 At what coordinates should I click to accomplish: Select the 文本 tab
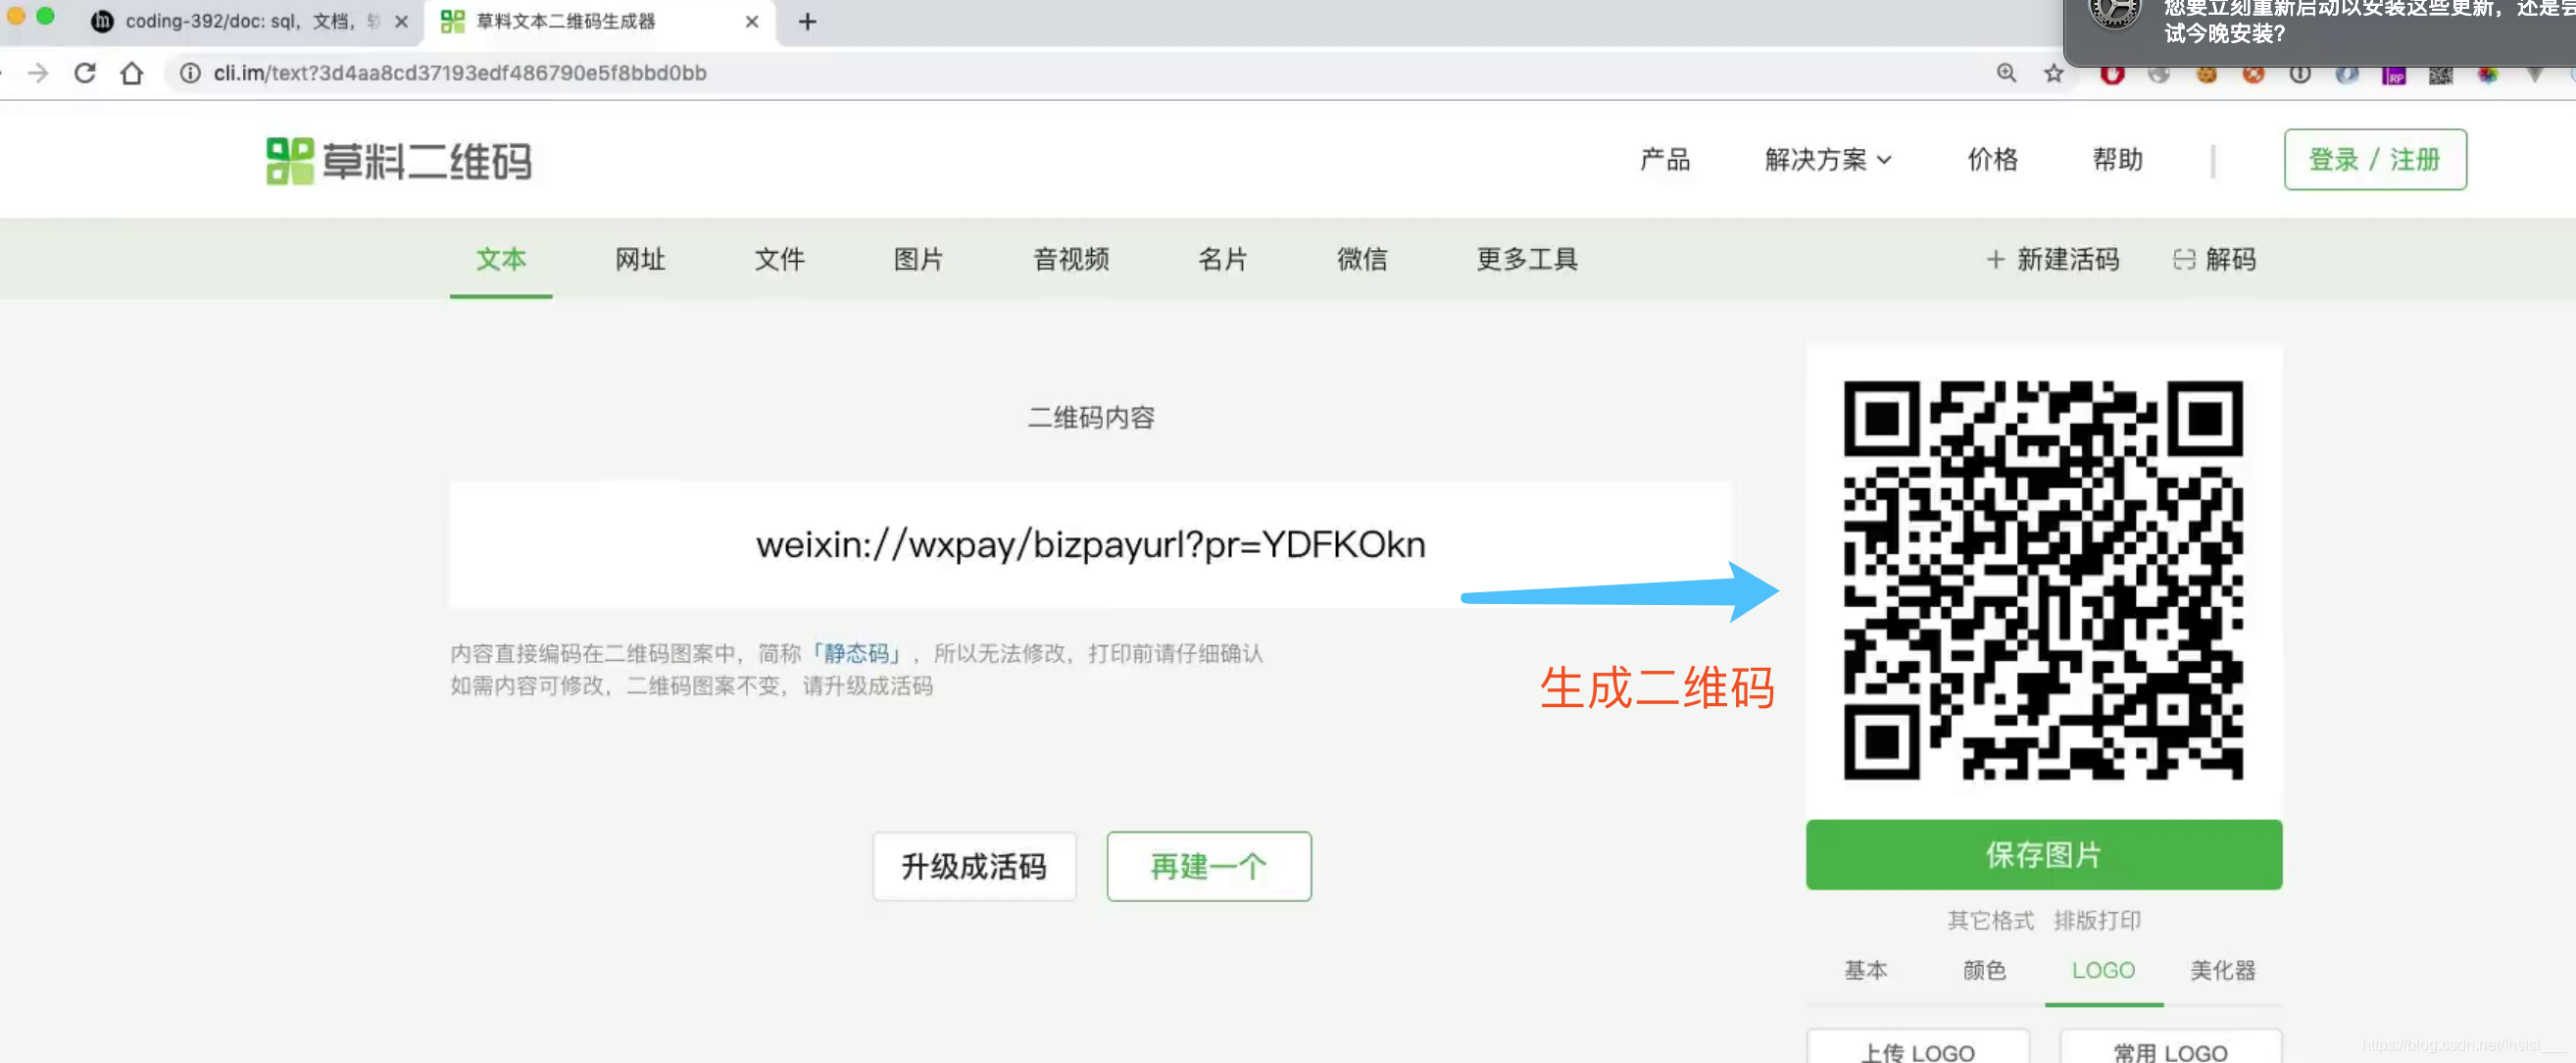click(500, 259)
